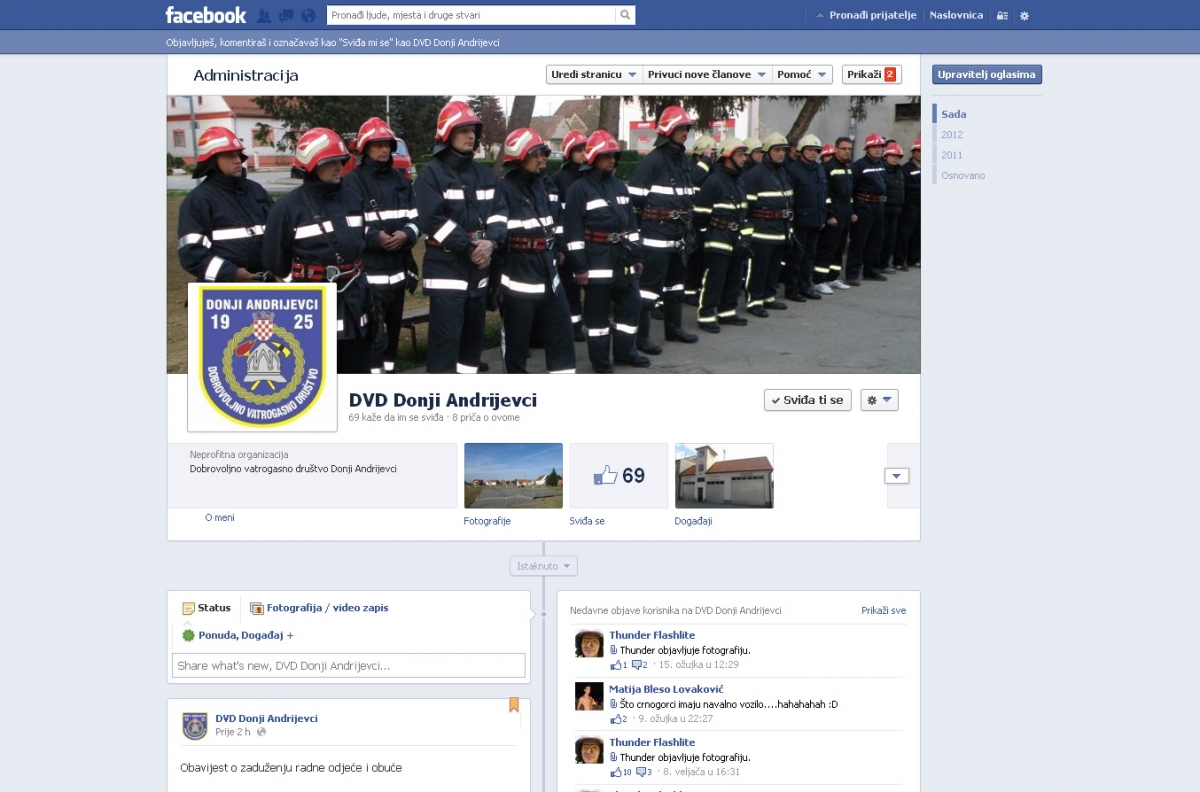Click the orange bookmark on pinned post
Viewport: 1200px width, 792px height.
[x=514, y=705]
